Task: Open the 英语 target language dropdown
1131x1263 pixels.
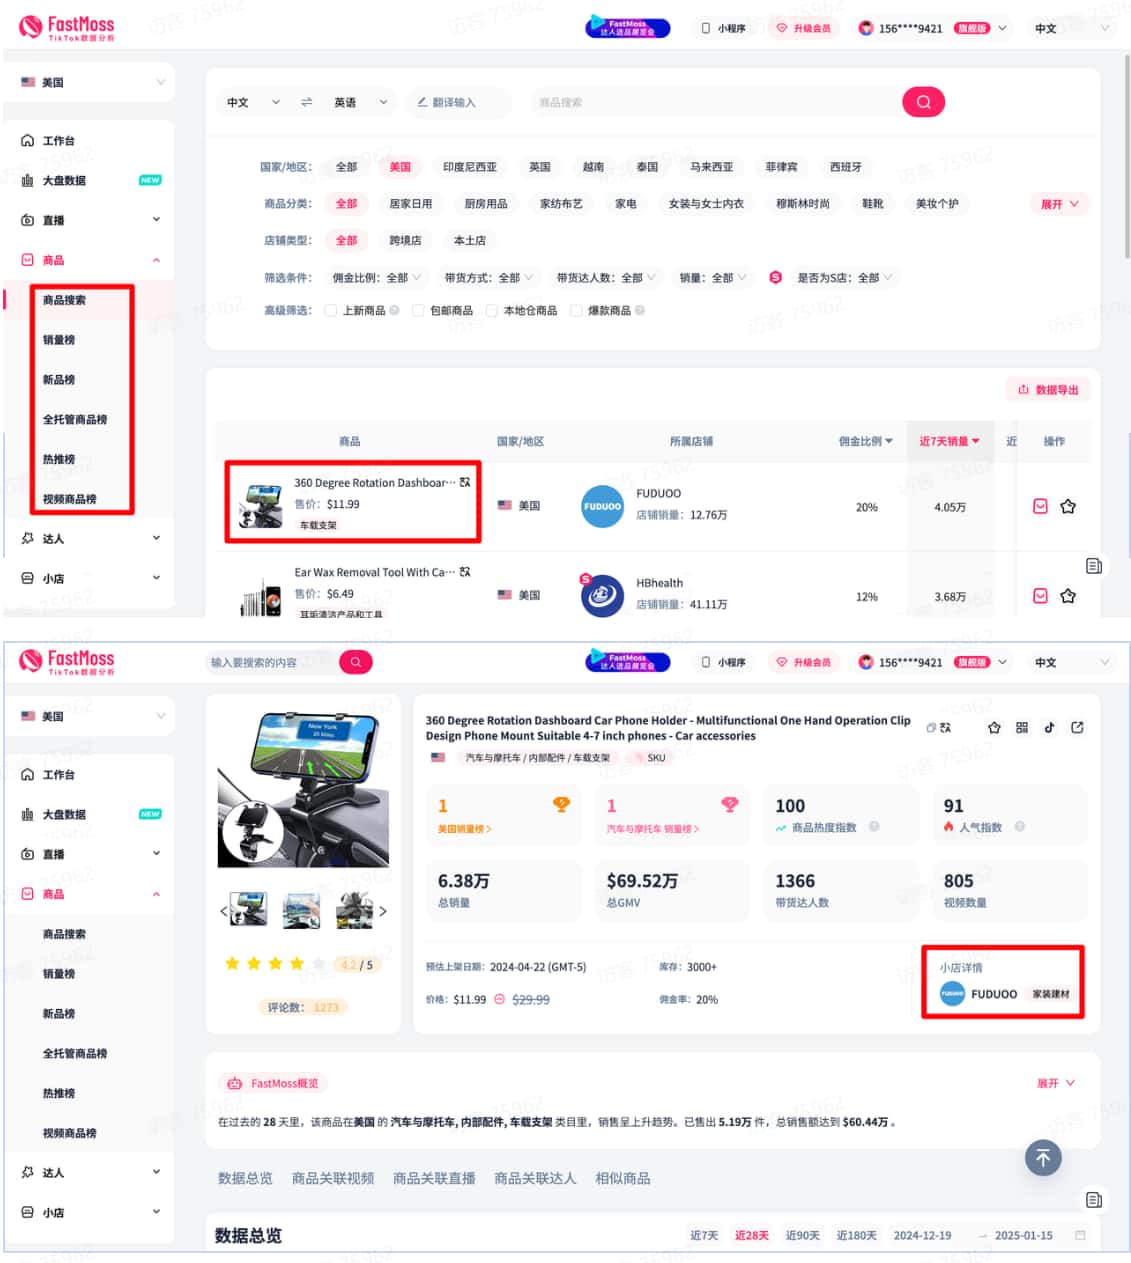Action: pos(360,102)
